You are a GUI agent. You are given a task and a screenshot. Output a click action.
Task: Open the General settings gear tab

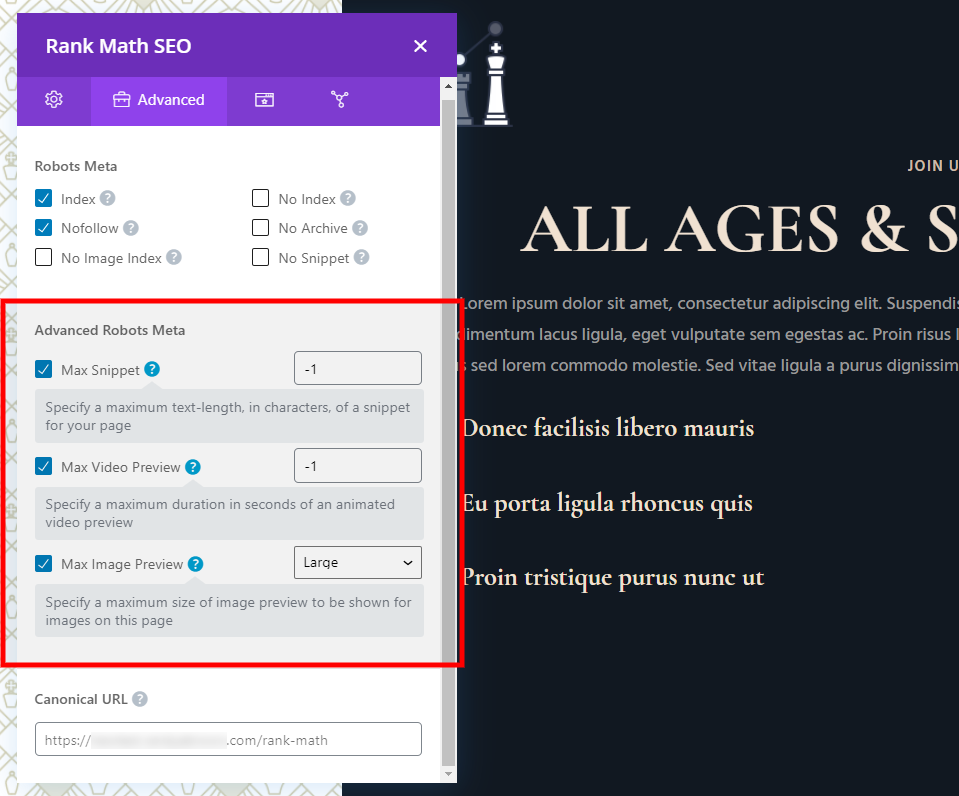[54, 100]
